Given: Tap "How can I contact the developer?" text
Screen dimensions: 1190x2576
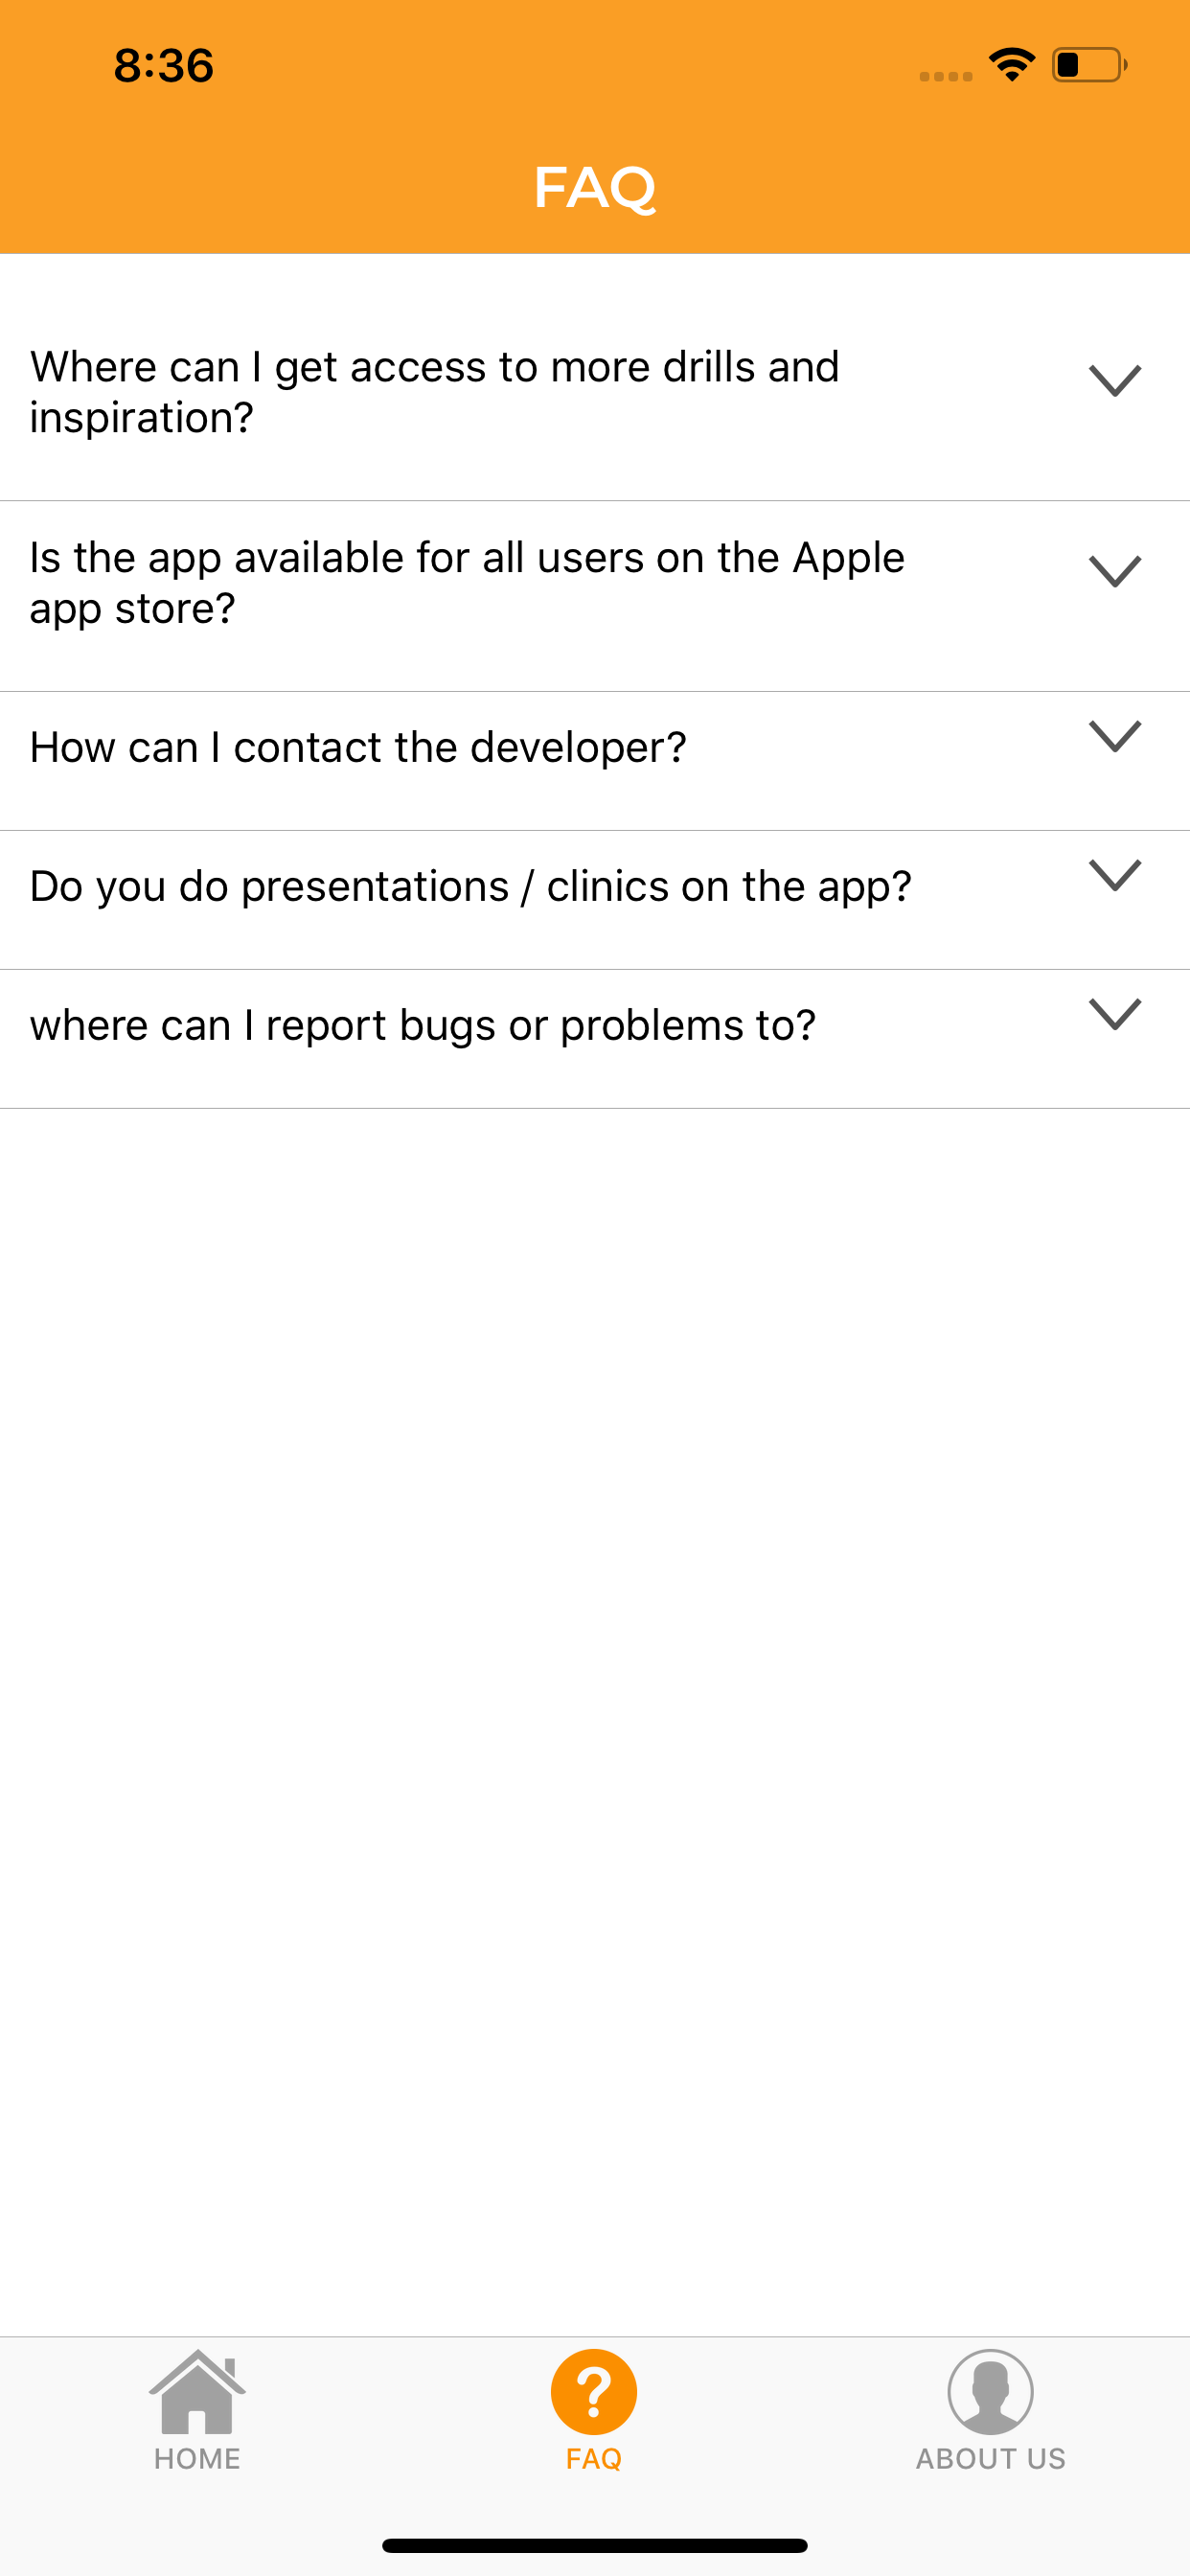Looking at the screenshot, I should click(358, 748).
